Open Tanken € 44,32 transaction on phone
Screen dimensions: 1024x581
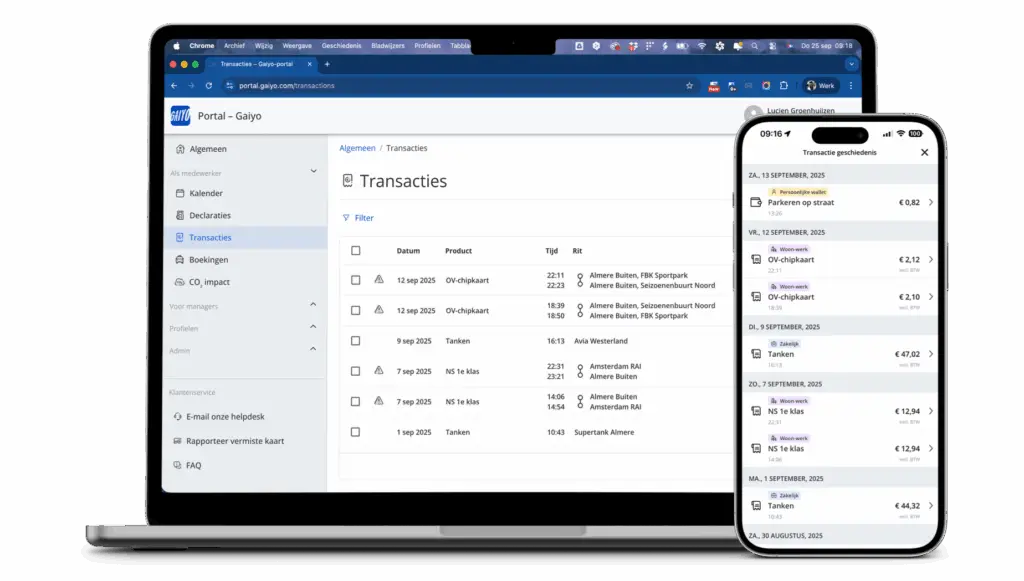[x=840, y=505]
